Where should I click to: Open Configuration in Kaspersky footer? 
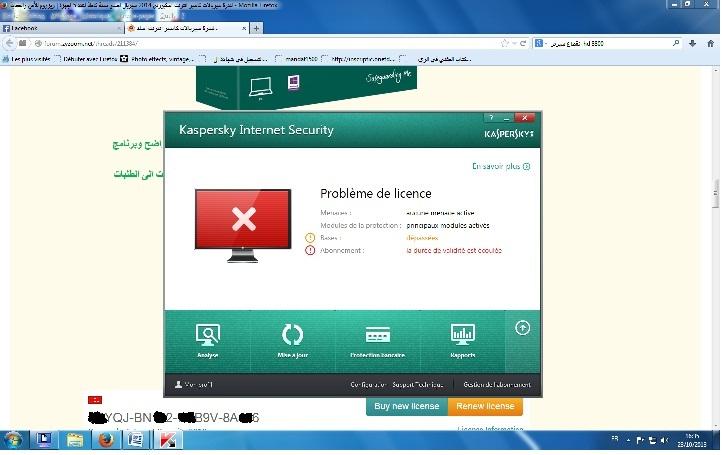(368, 384)
